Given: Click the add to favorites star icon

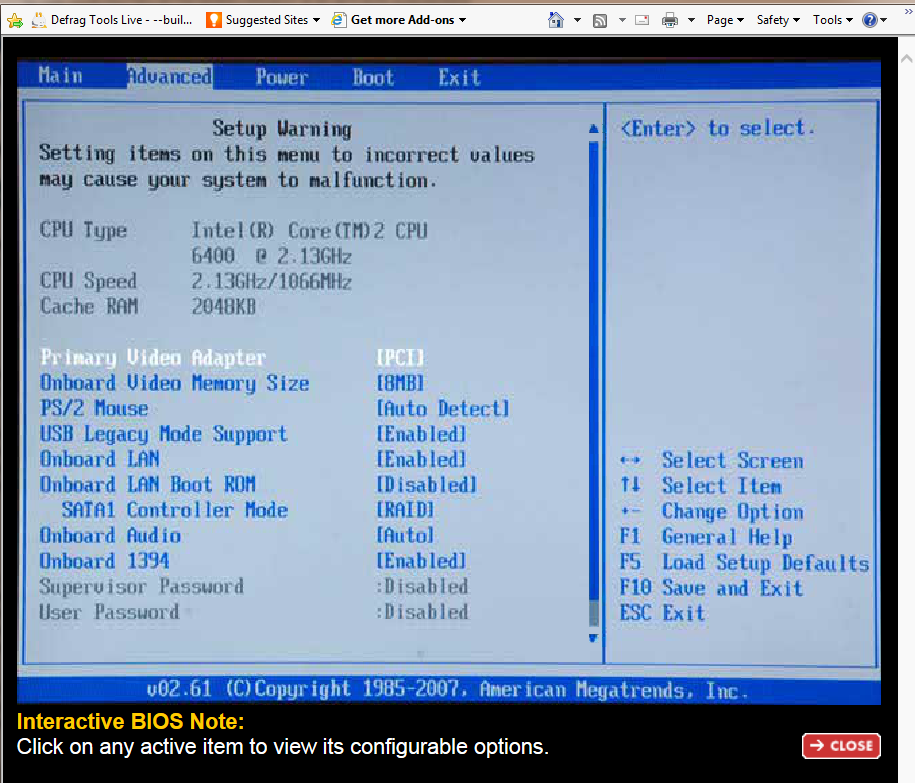Looking at the screenshot, I should [x=15, y=19].
